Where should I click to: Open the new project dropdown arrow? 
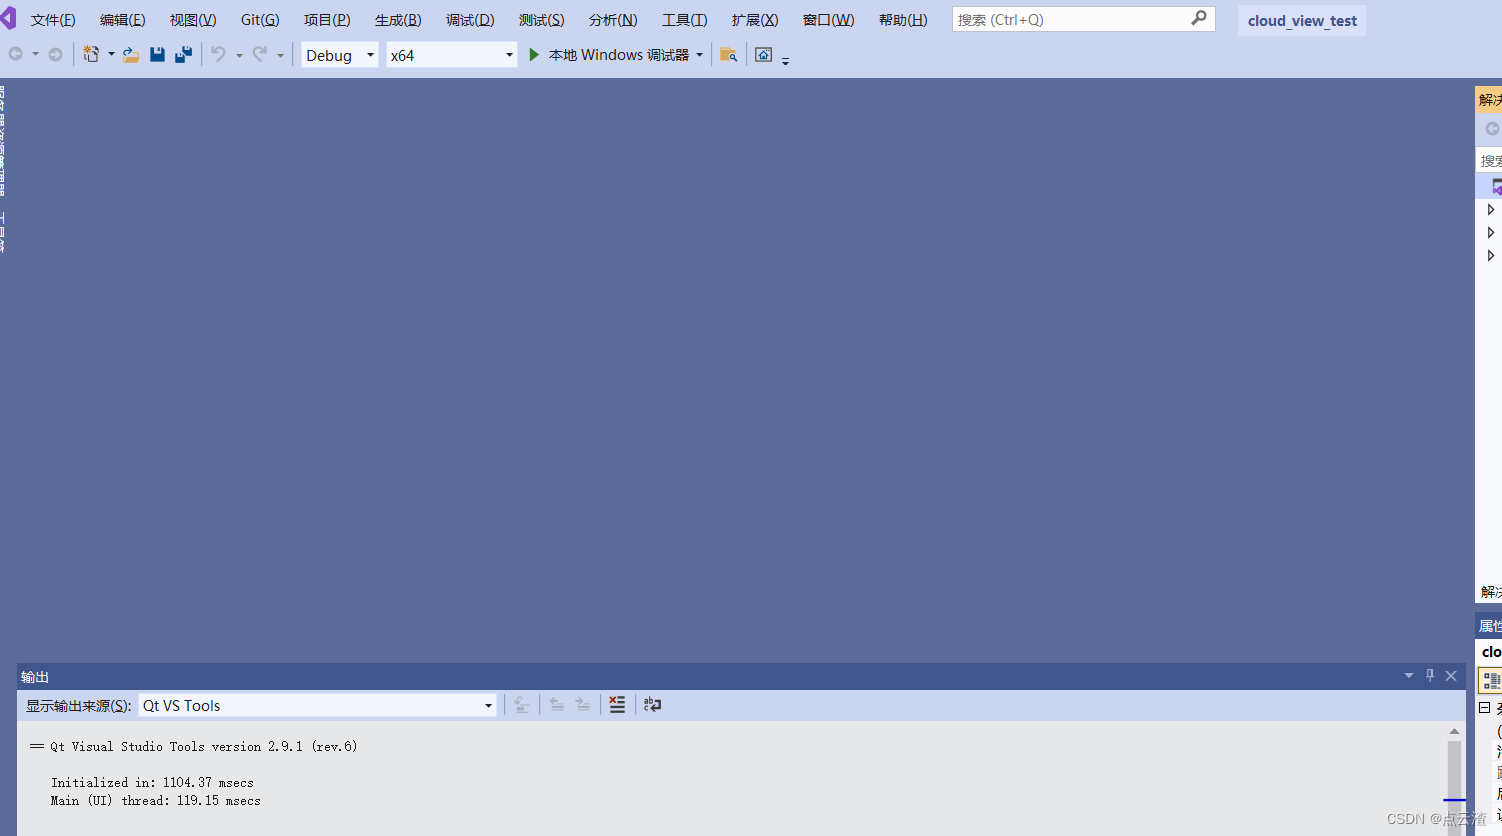111,54
